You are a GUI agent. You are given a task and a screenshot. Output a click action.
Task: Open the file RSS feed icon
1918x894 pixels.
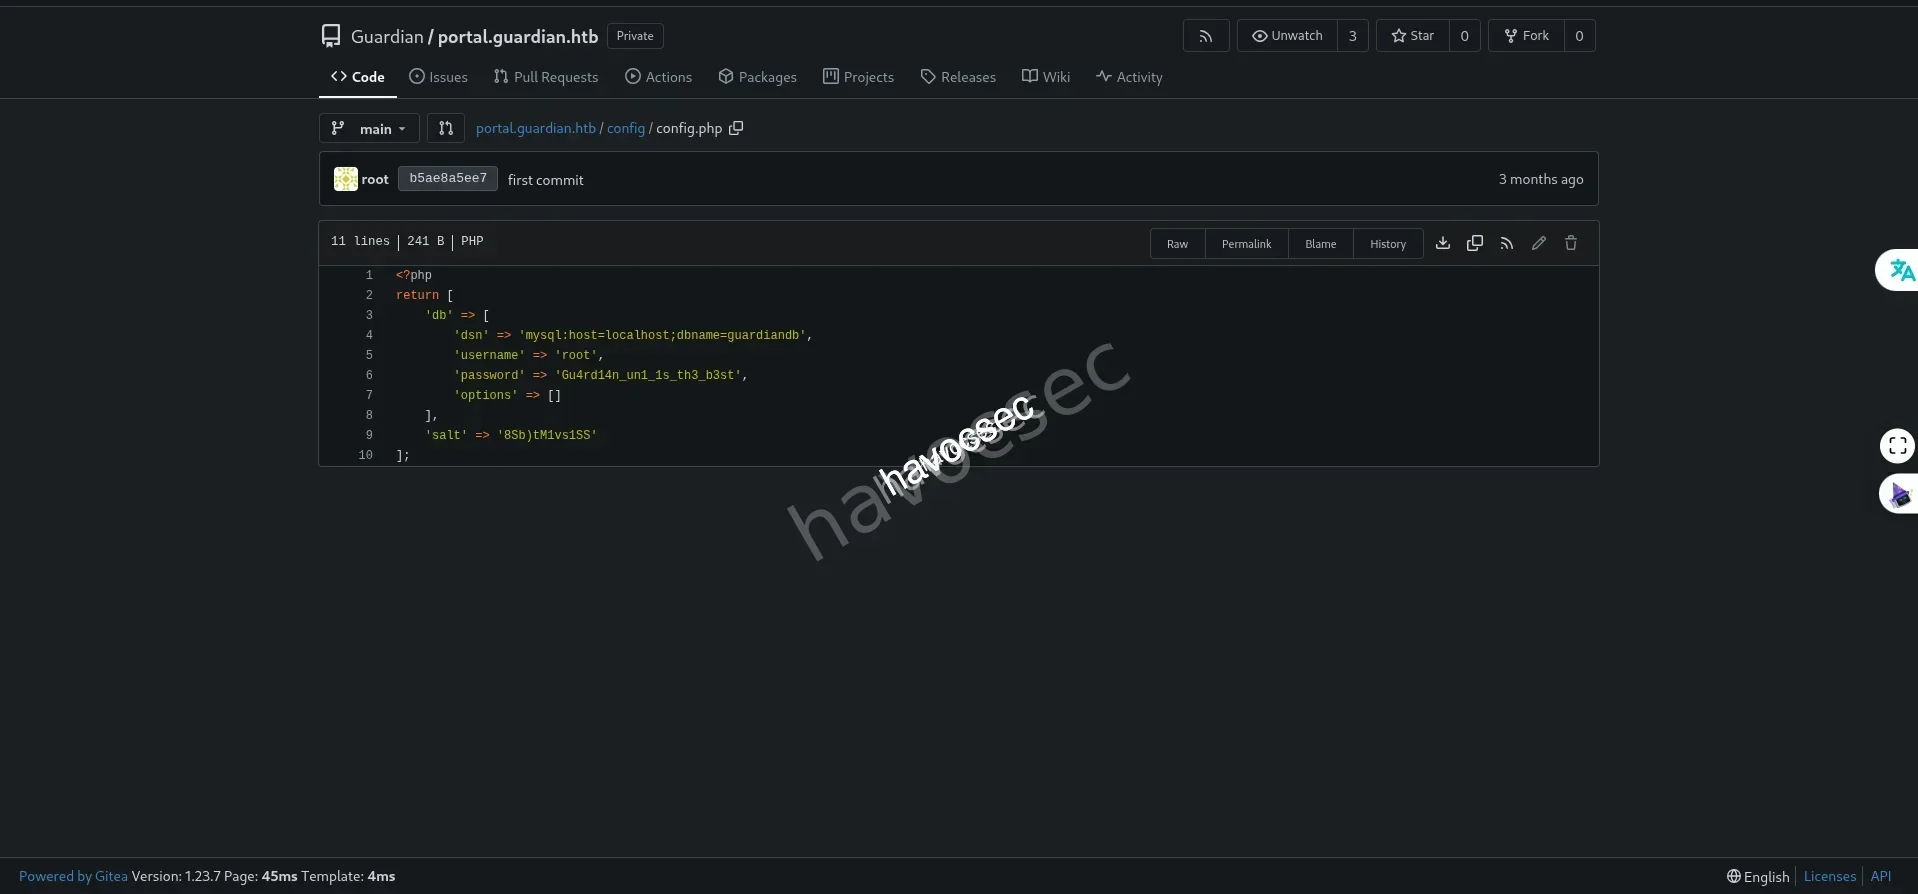pyautogui.click(x=1506, y=243)
